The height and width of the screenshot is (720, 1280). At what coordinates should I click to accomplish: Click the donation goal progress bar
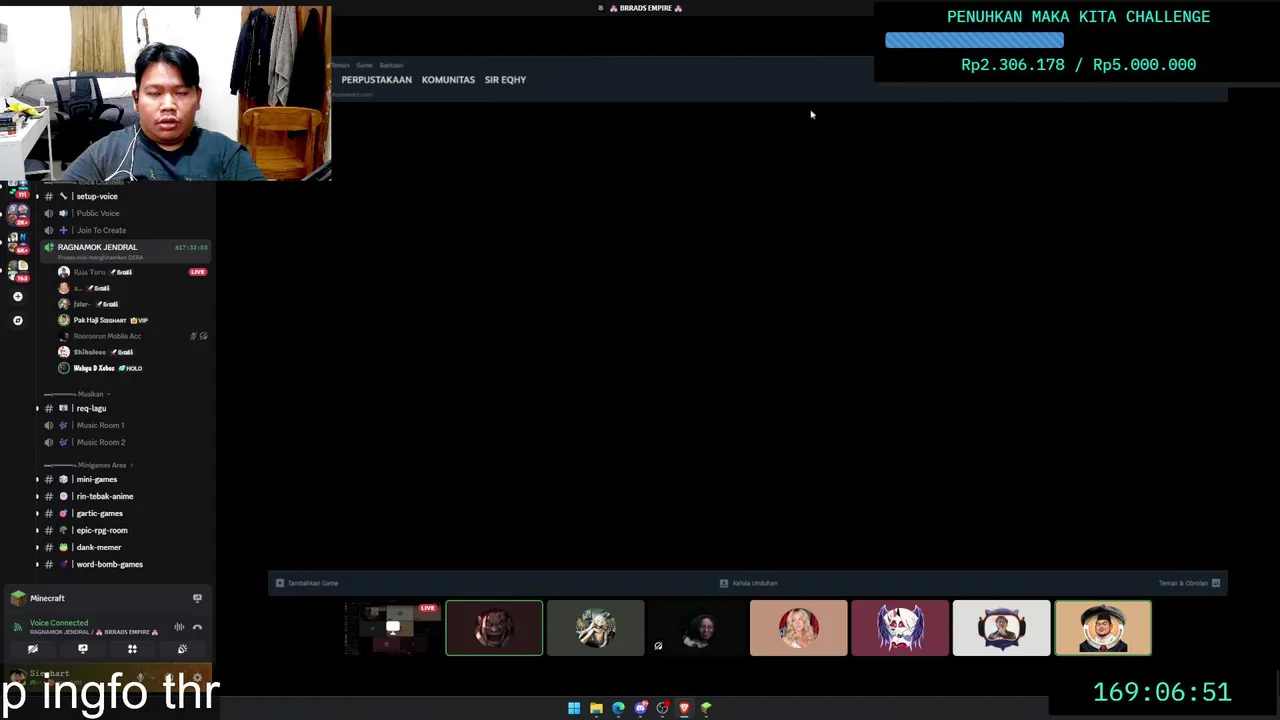974,40
